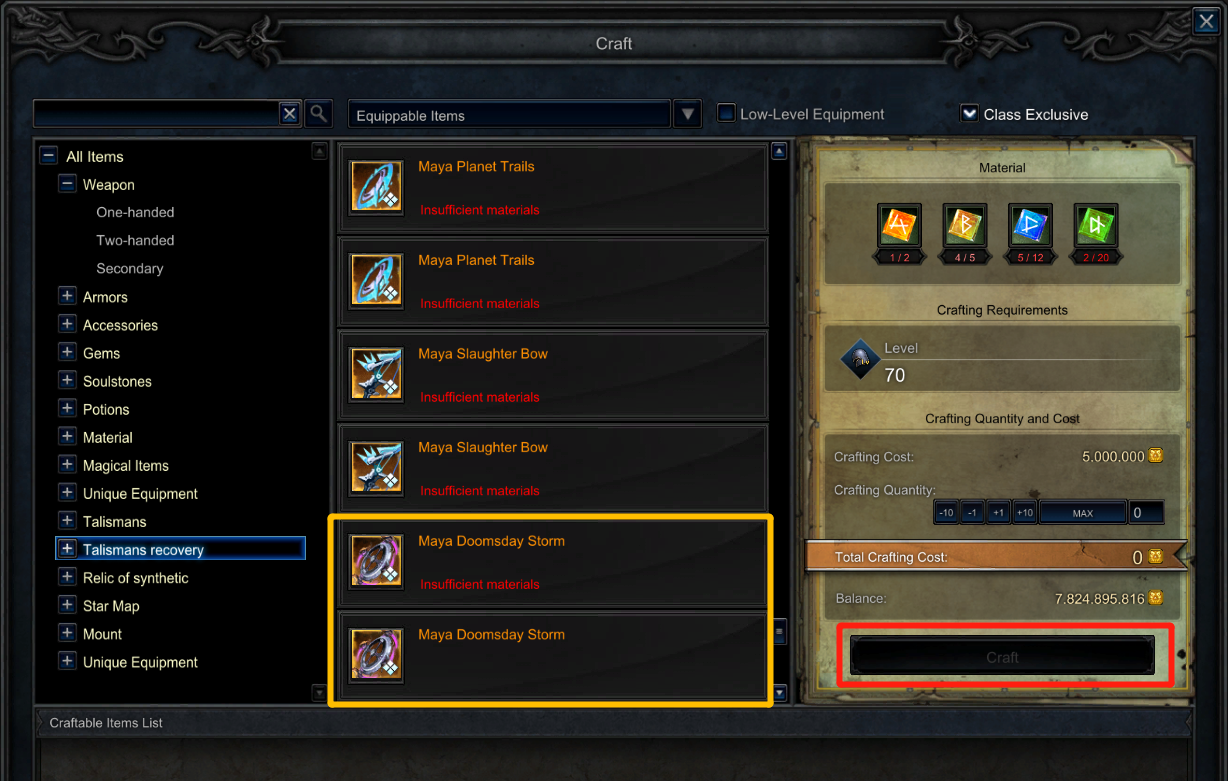Collapse the All Items tree node
Screen dimensions: 1228x781
coord(48,156)
